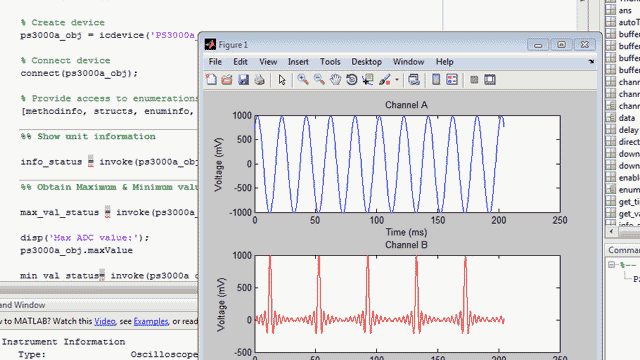Click the Channel B plot title
Screen dimensions: 640x360
(406, 244)
